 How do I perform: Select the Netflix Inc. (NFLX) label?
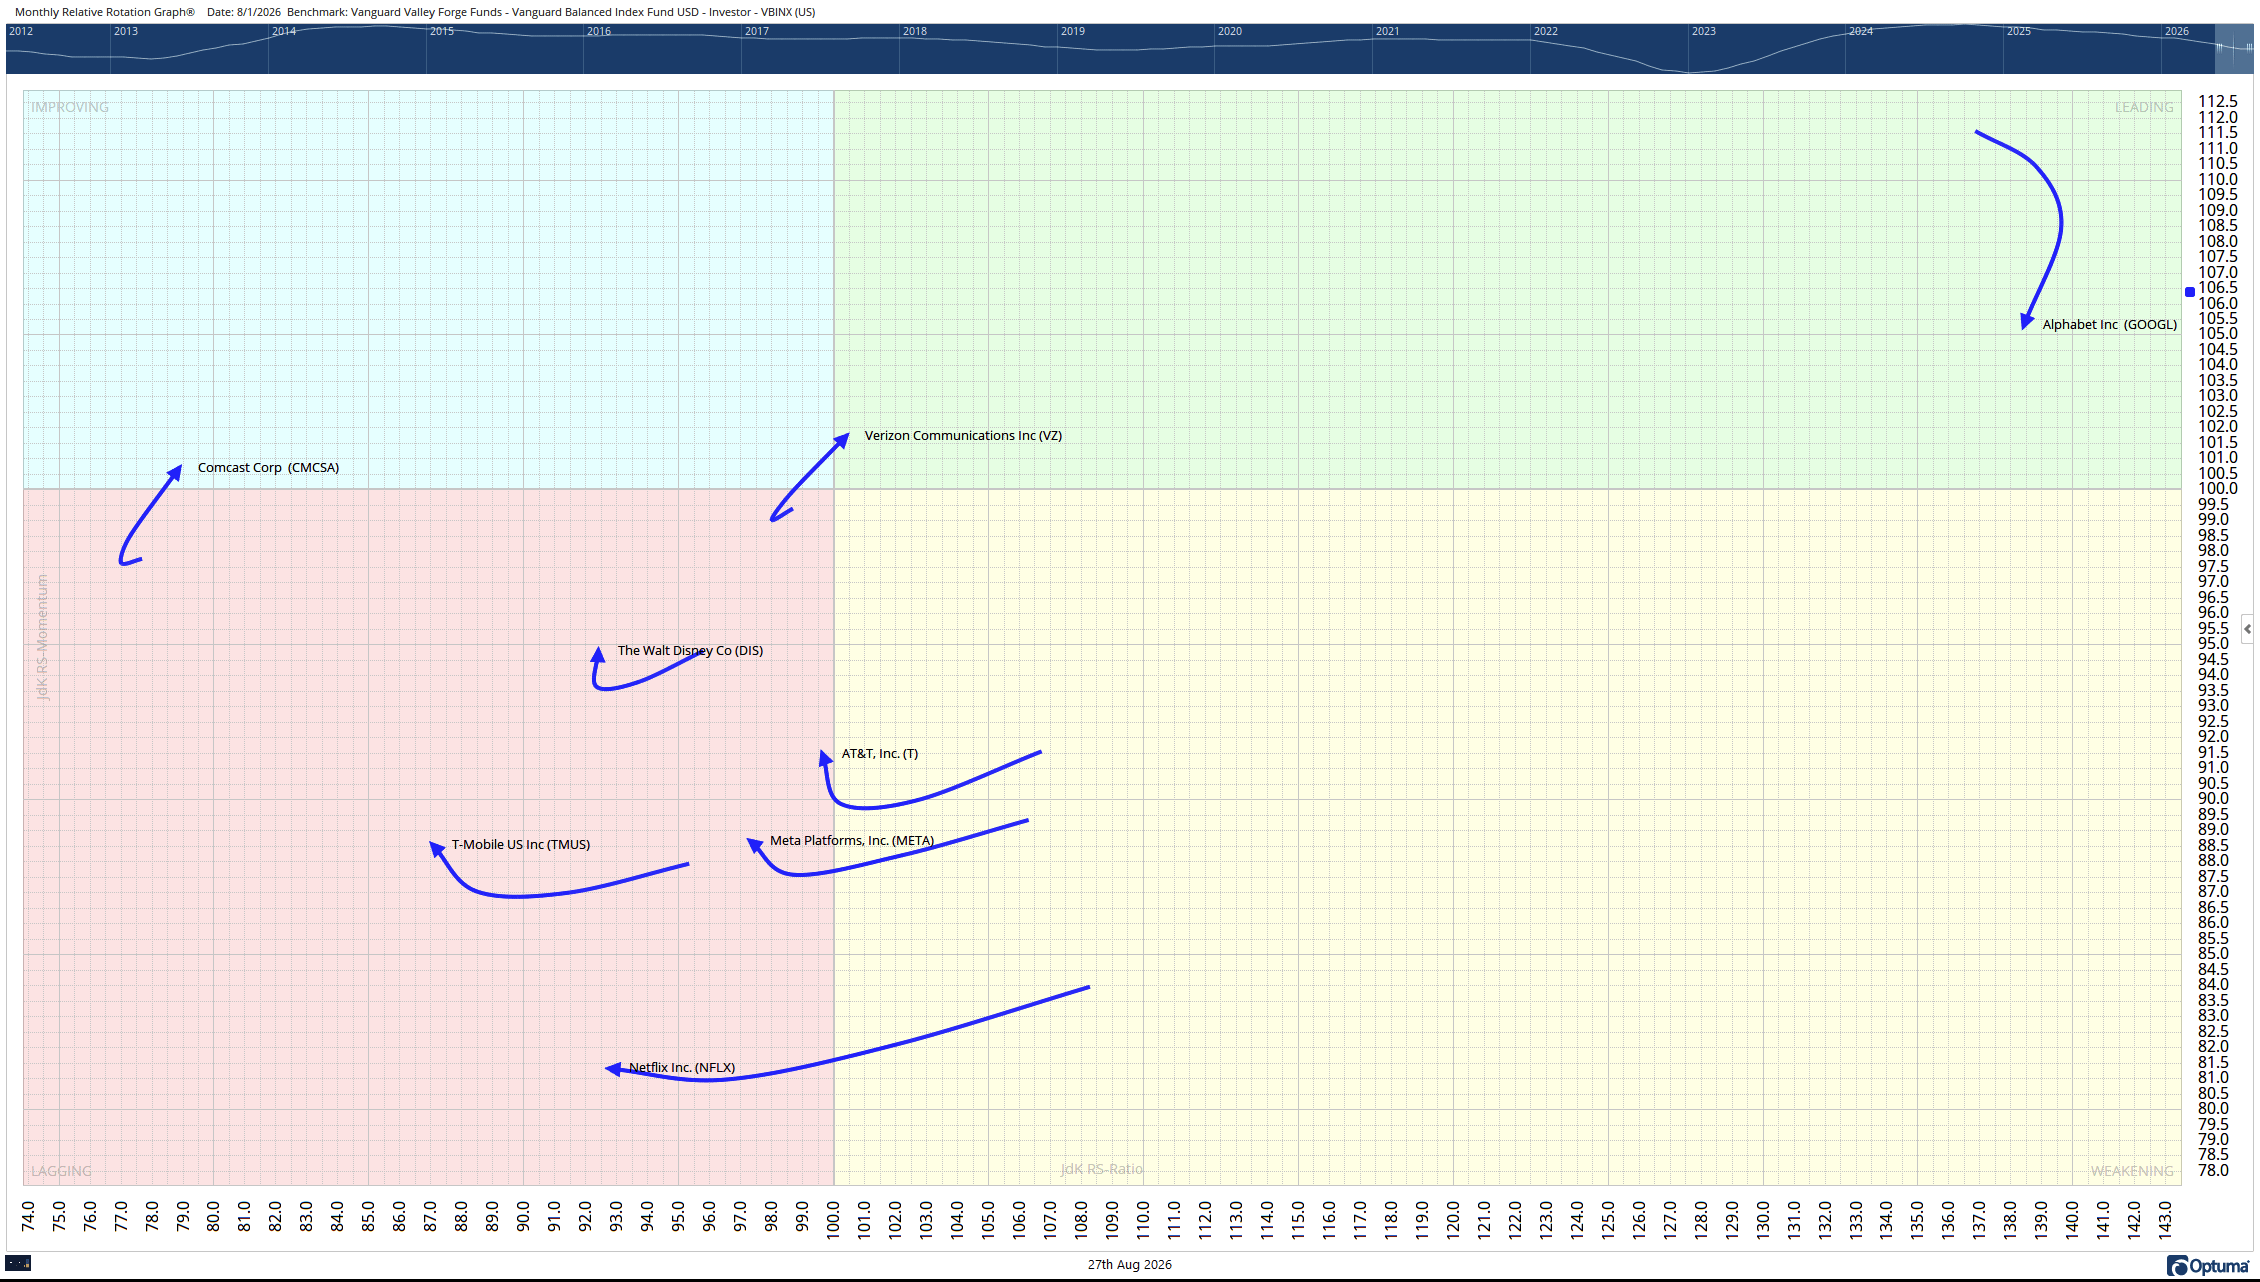[x=682, y=1068]
